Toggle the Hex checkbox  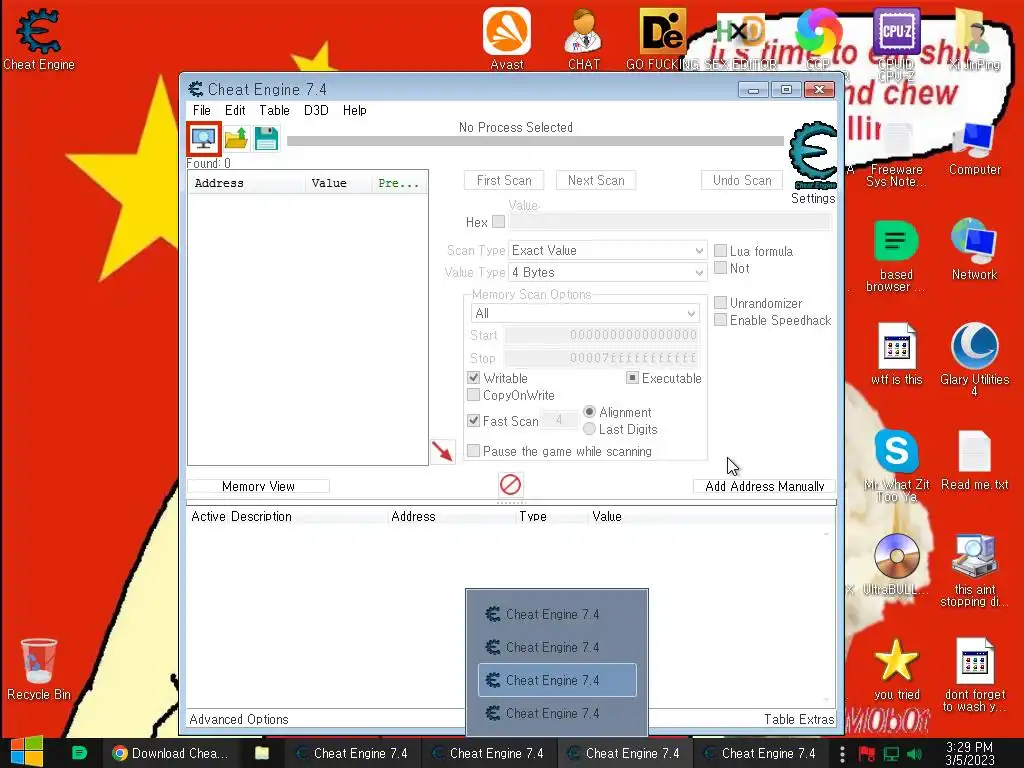[498, 221]
